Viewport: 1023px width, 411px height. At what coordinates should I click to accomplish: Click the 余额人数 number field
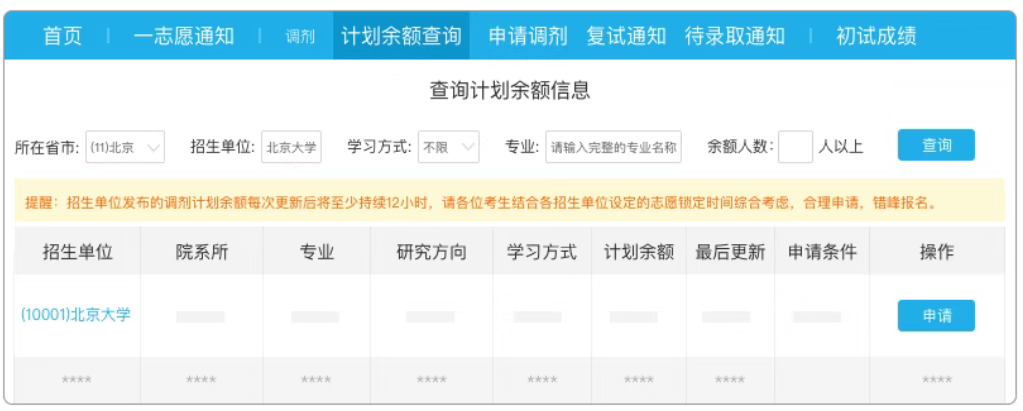tap(795, 147)
